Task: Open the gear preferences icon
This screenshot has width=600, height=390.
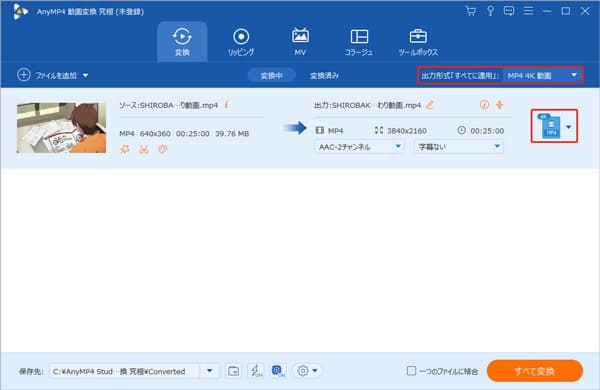Action: [303, 371]
